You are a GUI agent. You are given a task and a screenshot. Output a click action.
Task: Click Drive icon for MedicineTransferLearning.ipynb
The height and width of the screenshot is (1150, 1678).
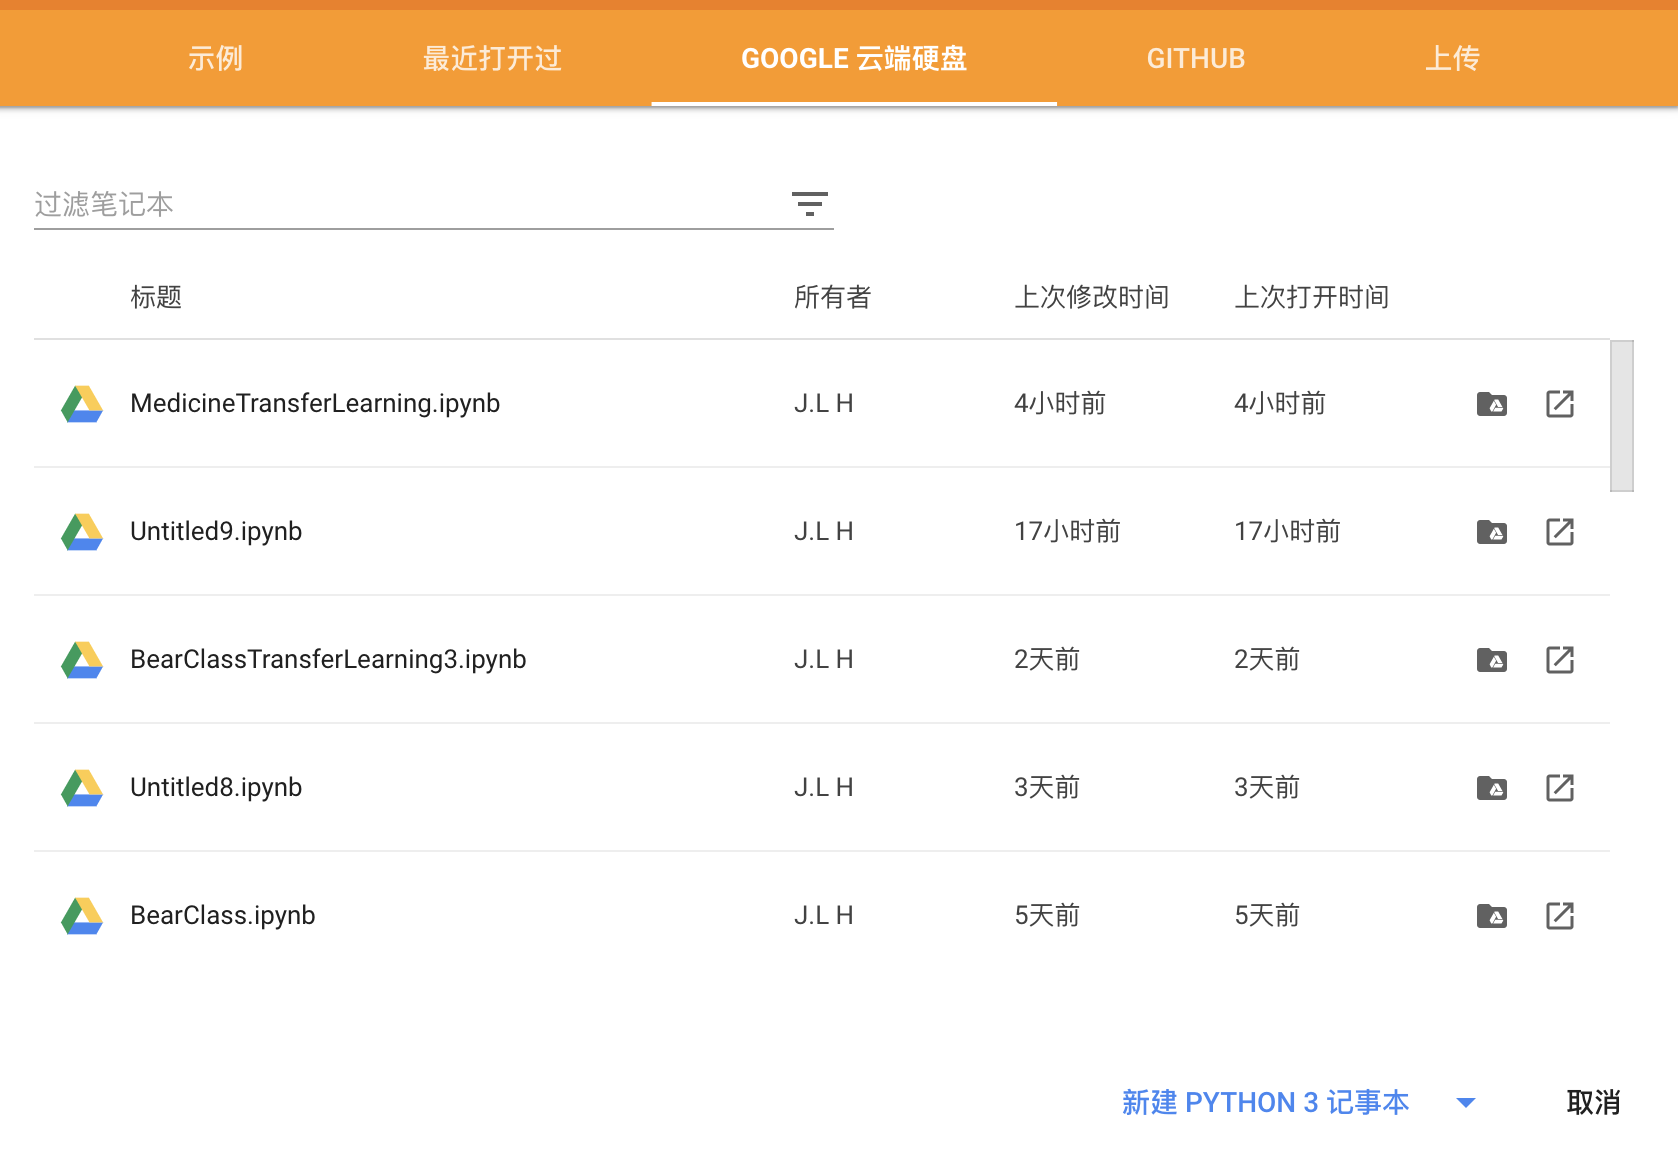point(82,404)
